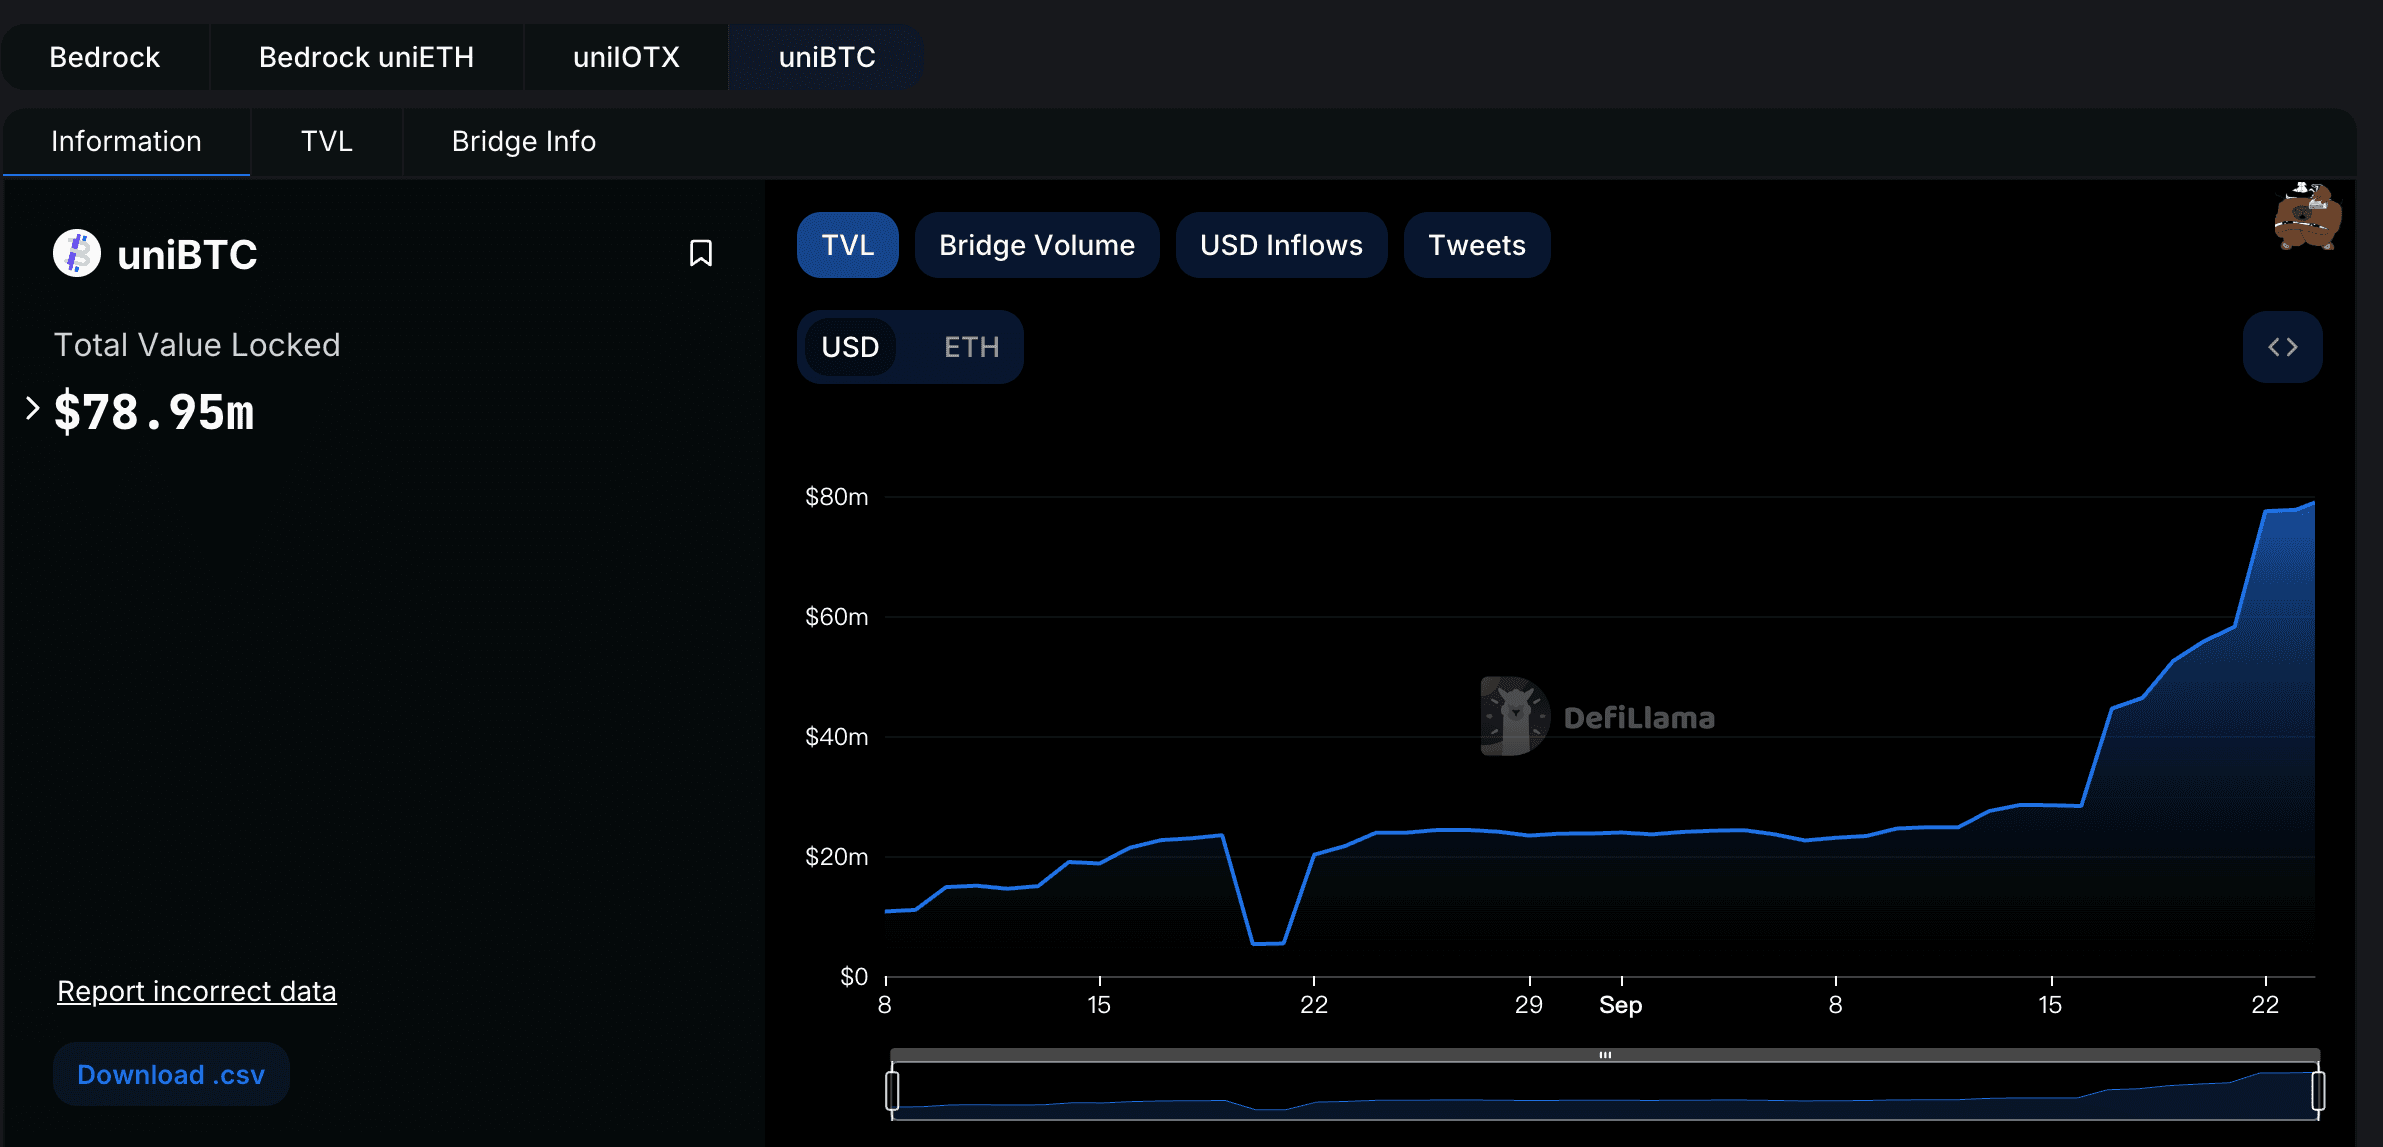Screen dimensions: 2383x1147
Task: Click the chart line's sharp dip near the 22 tick
Action: (1268, 943)
